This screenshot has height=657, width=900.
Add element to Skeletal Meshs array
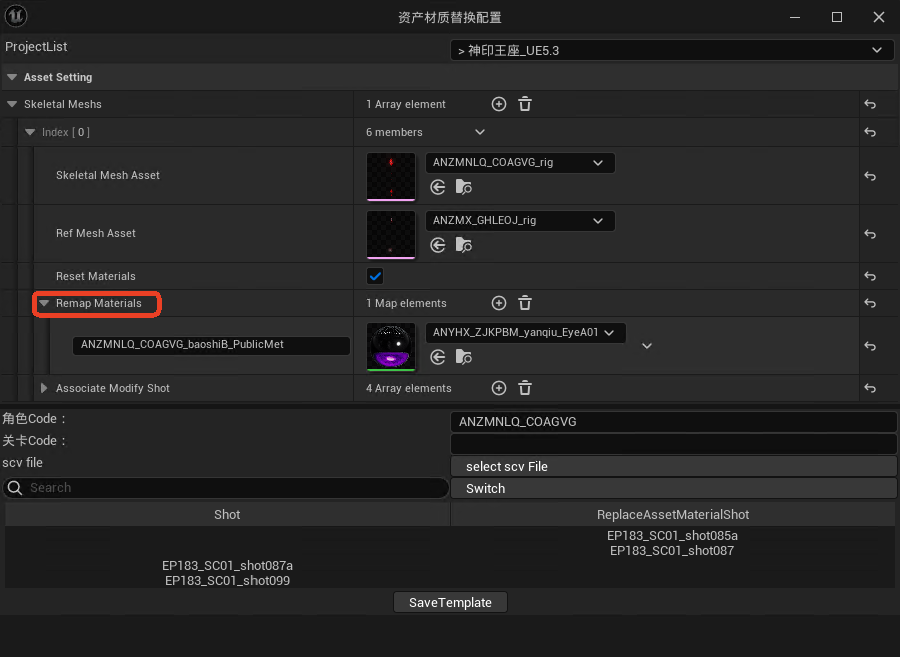point(499,104)
